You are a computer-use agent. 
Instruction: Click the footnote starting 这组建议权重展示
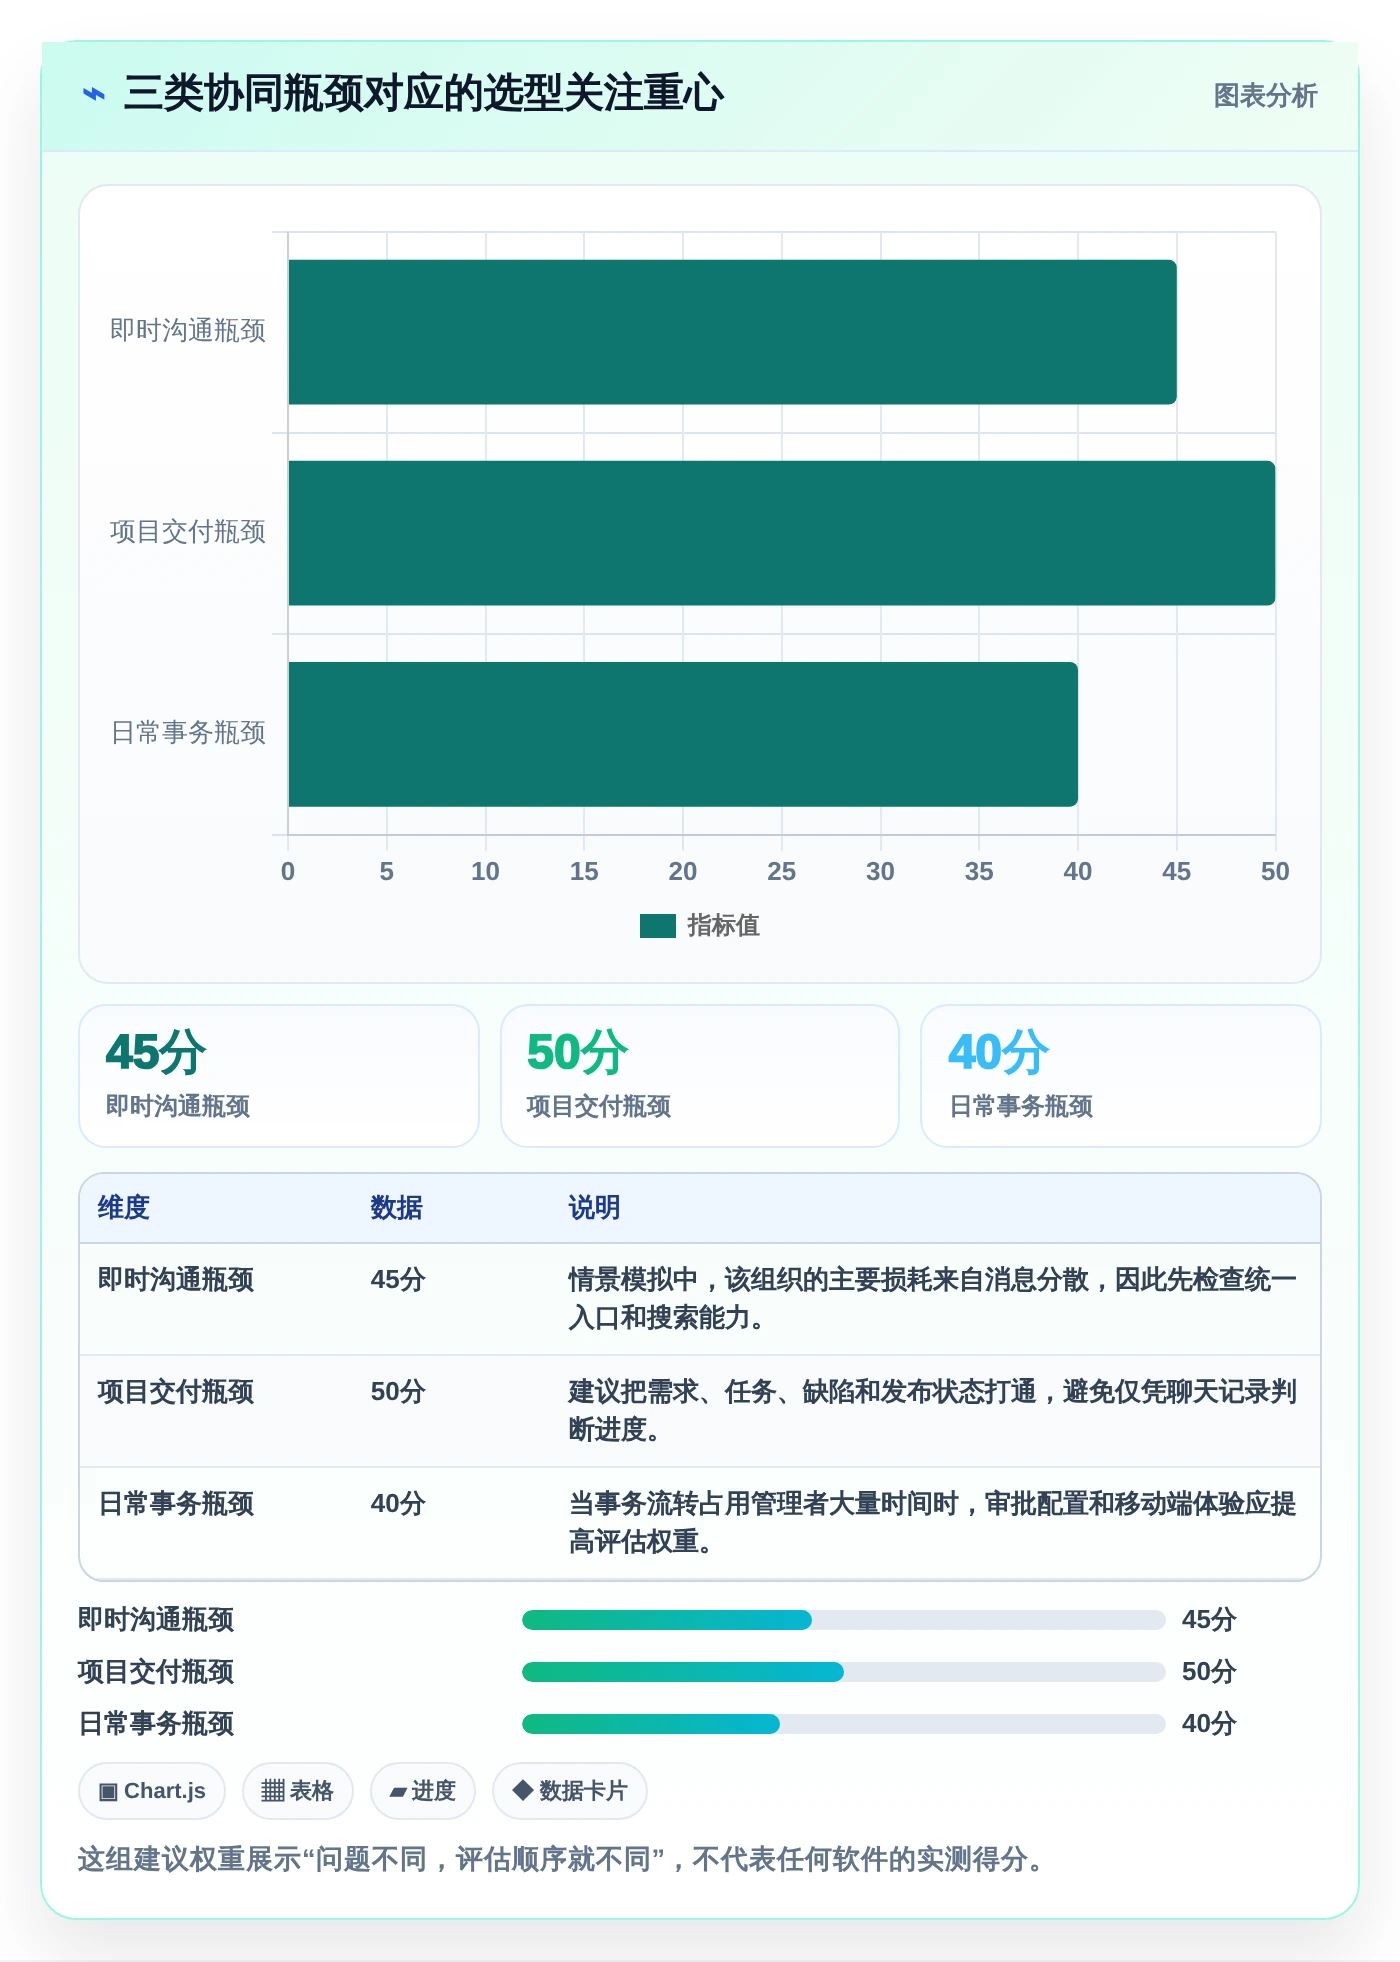click(x=562, y=1860)
